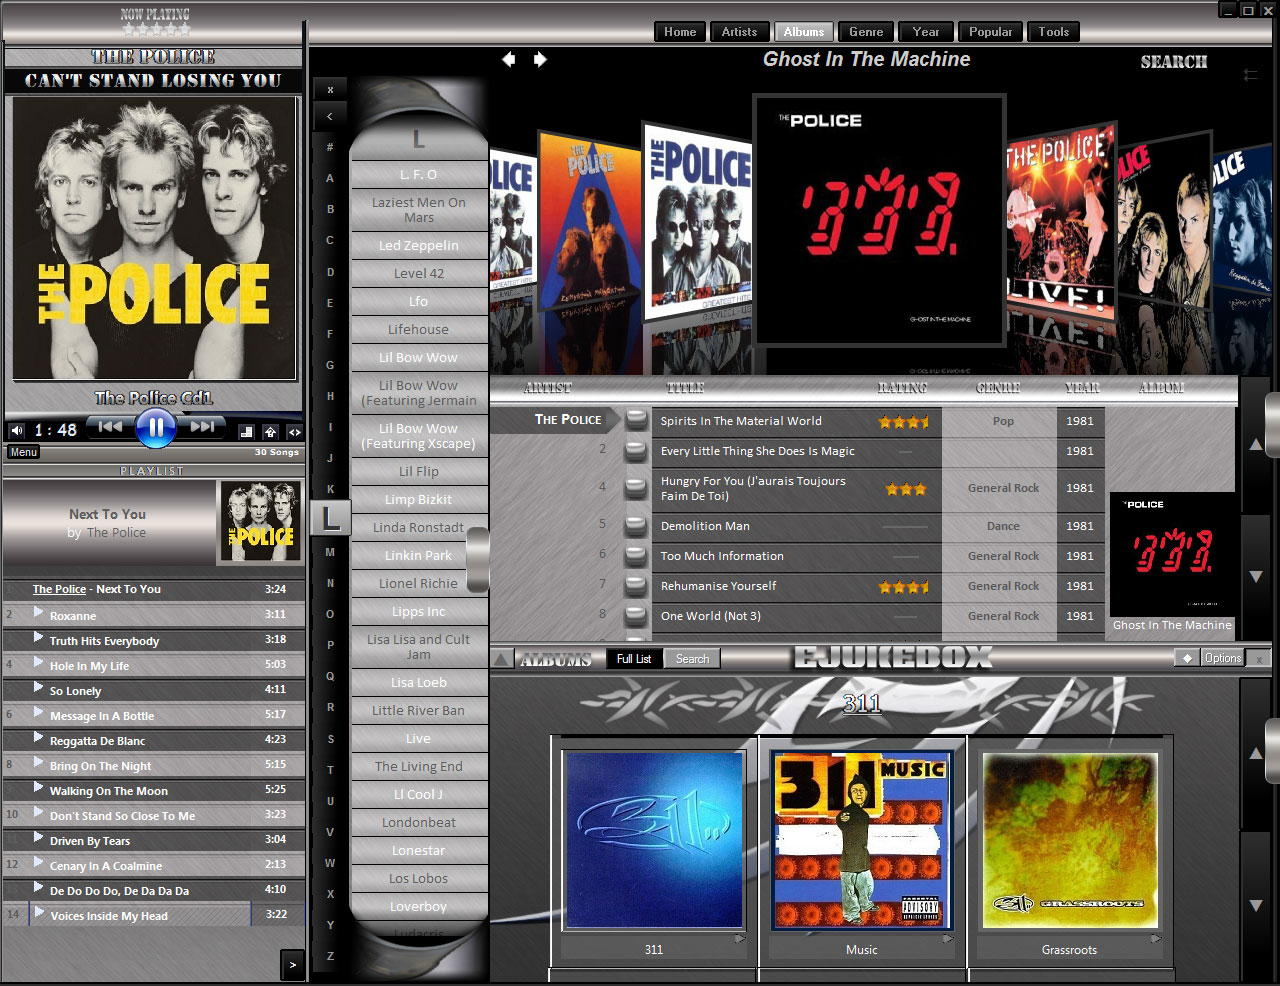The image size is (1280, 986).
Task: Switch to the Artists tab
Action: 739,32
